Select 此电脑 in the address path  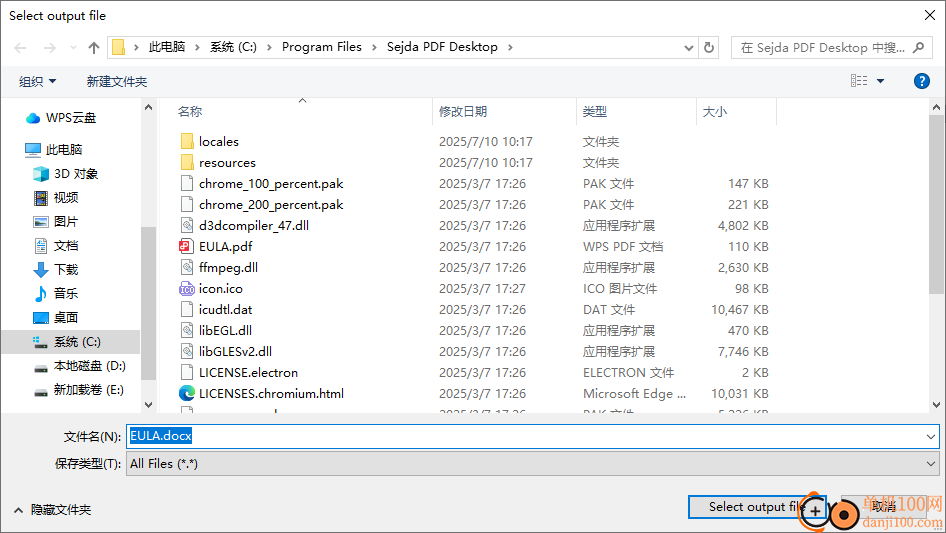pos(167,47)
